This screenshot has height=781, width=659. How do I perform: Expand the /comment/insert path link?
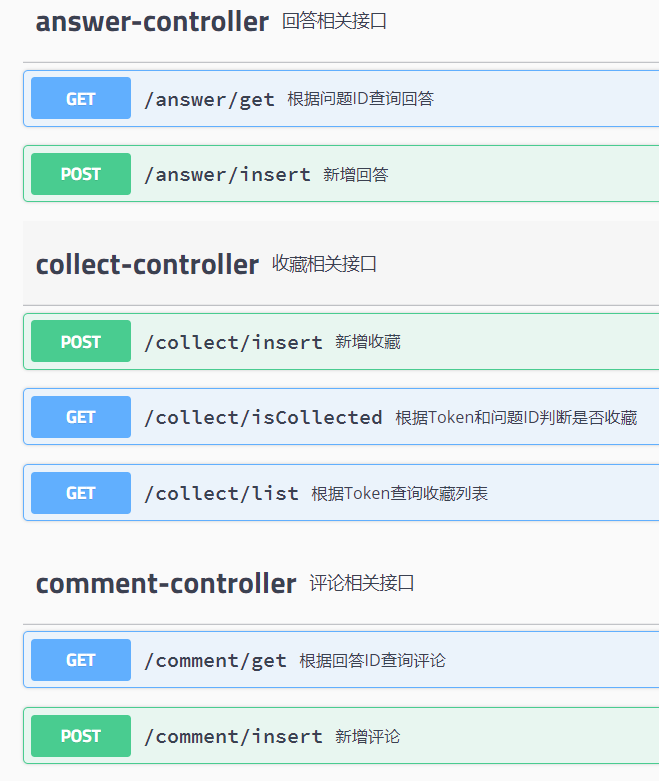pyautogui.click(x=233, y=736)
